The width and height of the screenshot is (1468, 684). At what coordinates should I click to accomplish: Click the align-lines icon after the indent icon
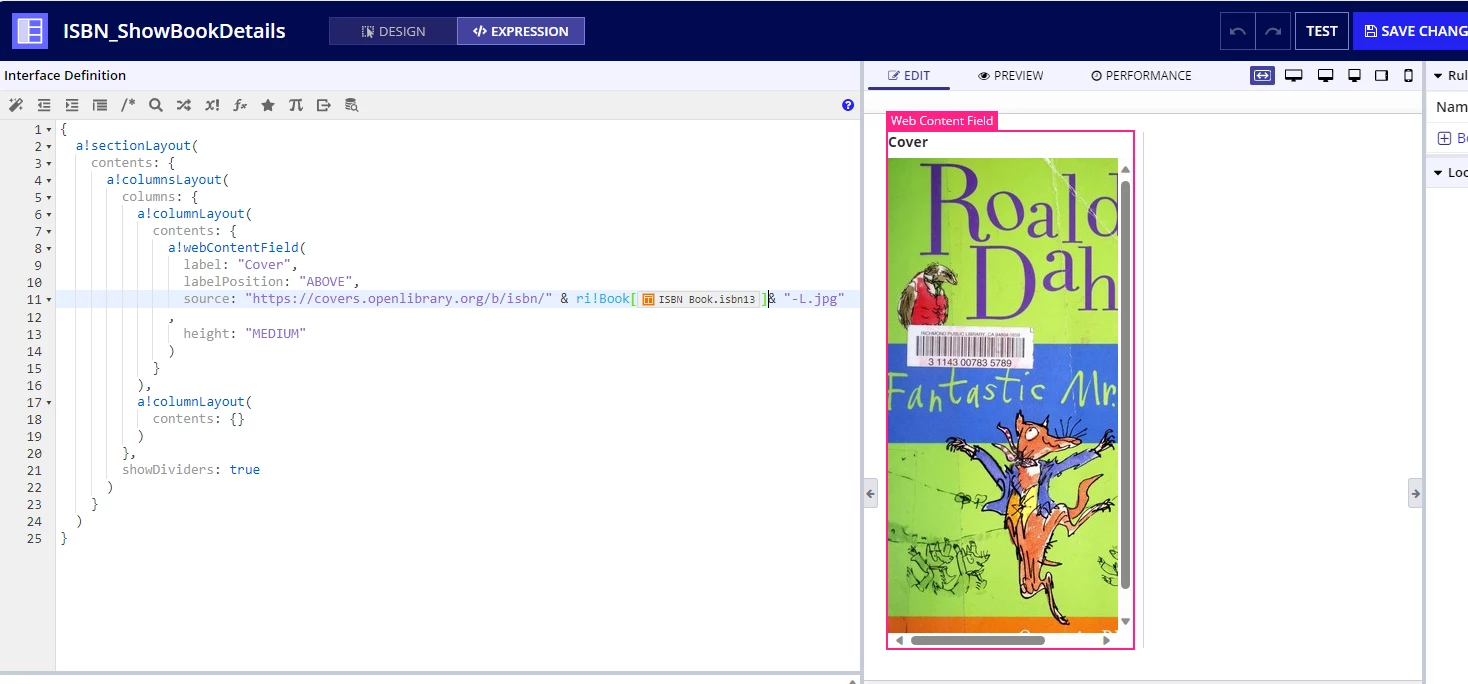point(100,105)
